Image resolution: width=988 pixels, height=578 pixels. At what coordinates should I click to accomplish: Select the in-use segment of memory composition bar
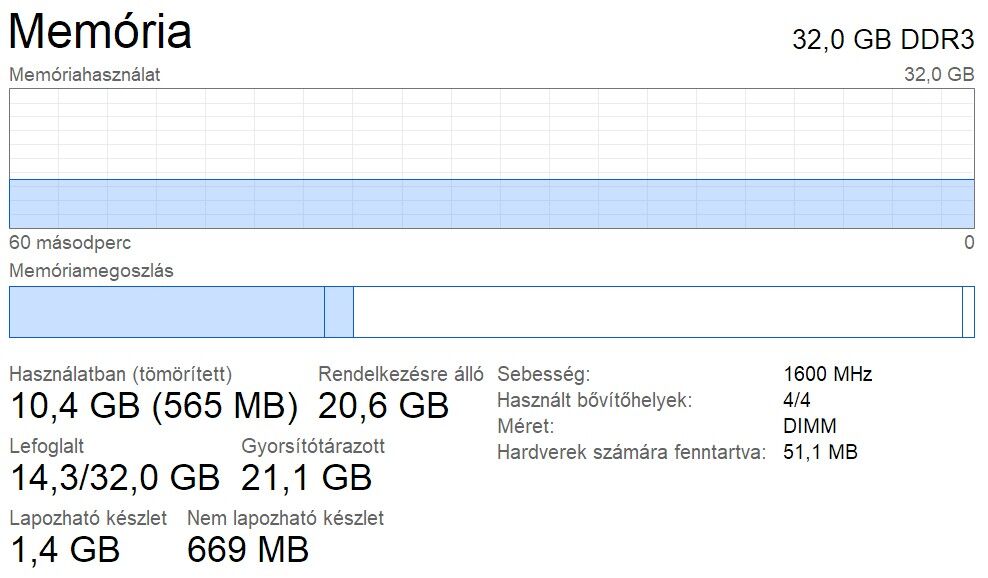166,312
